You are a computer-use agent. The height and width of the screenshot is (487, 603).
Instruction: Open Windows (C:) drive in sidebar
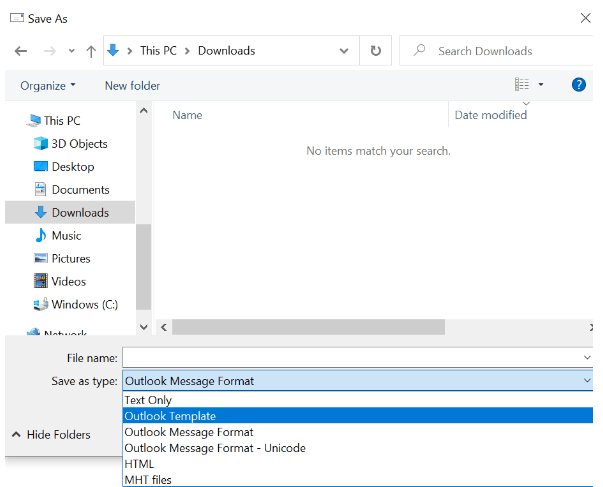pyautogui.click(x=84, y=305)
